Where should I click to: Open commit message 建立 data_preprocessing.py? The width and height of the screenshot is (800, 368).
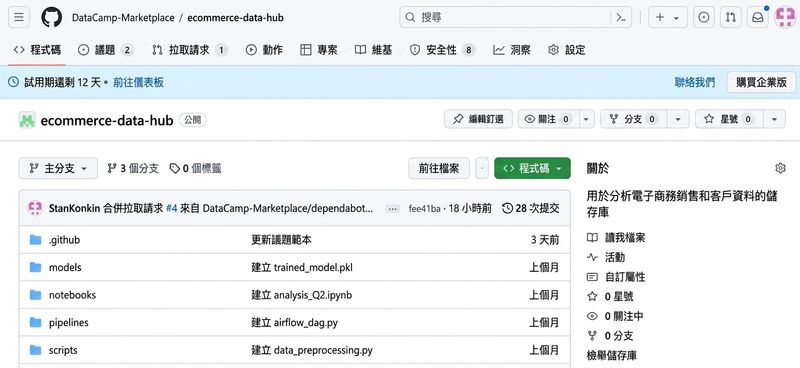pyautogui.click(x=312, y=350)
